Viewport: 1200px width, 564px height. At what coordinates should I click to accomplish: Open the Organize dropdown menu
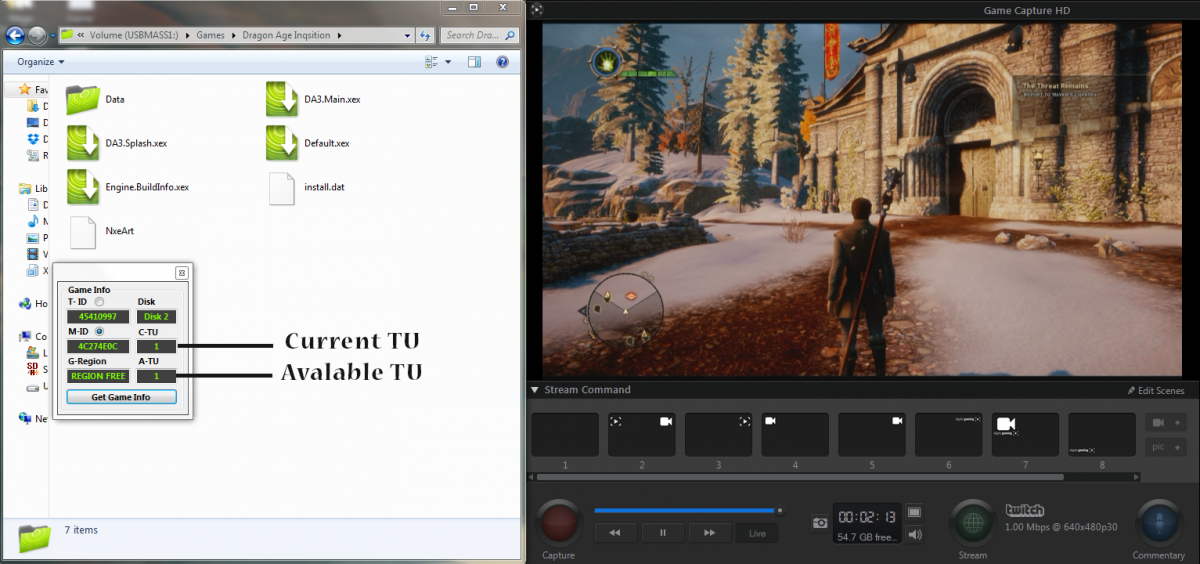tap(40, 62)
